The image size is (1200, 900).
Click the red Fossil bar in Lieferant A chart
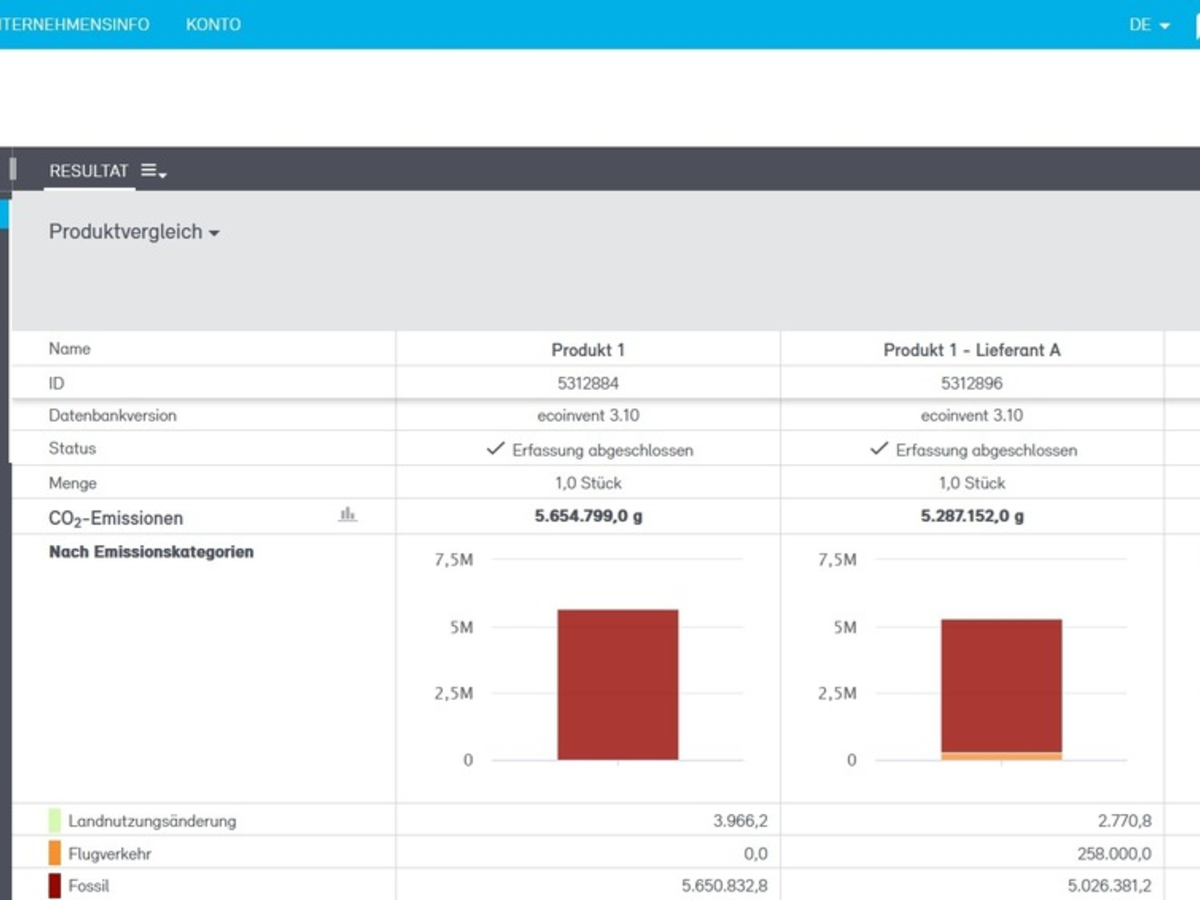pos(1001,685)
